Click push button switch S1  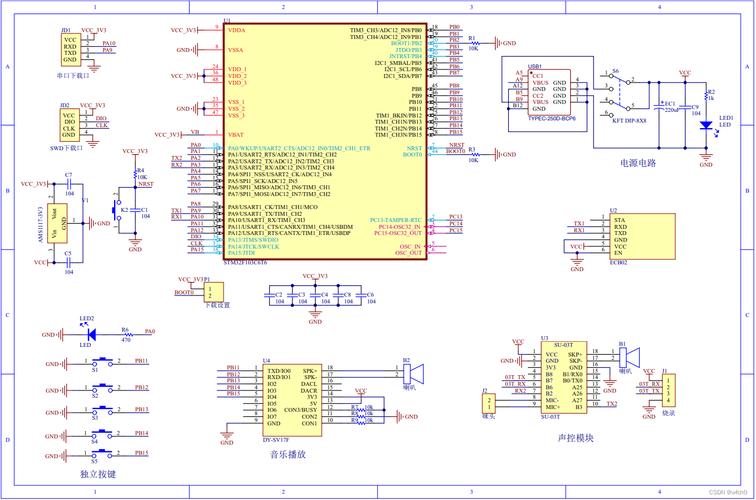point(96,362)
